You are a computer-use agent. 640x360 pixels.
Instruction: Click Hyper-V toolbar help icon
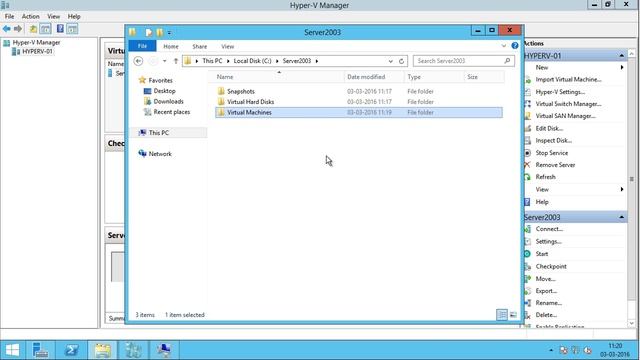60,29
